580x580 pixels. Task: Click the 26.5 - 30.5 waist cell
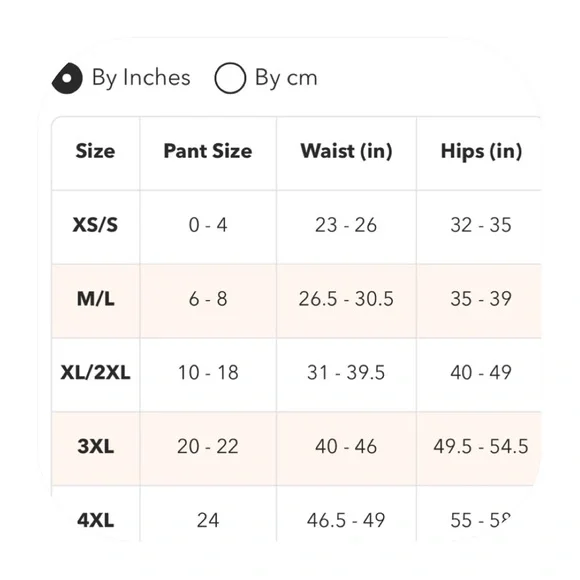[346, 299]
